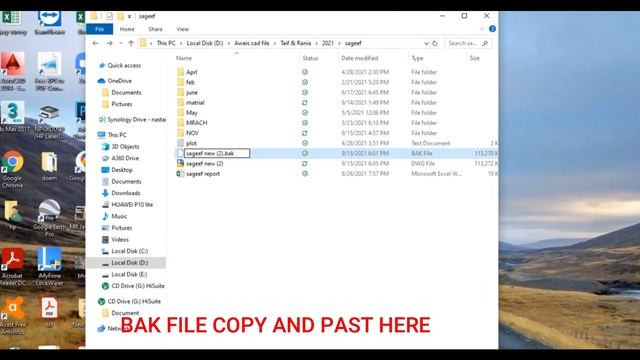Open iMyFone LockWiper desktop shortcut
Viewport: 640px width, 360px height.
click(49, 266)
